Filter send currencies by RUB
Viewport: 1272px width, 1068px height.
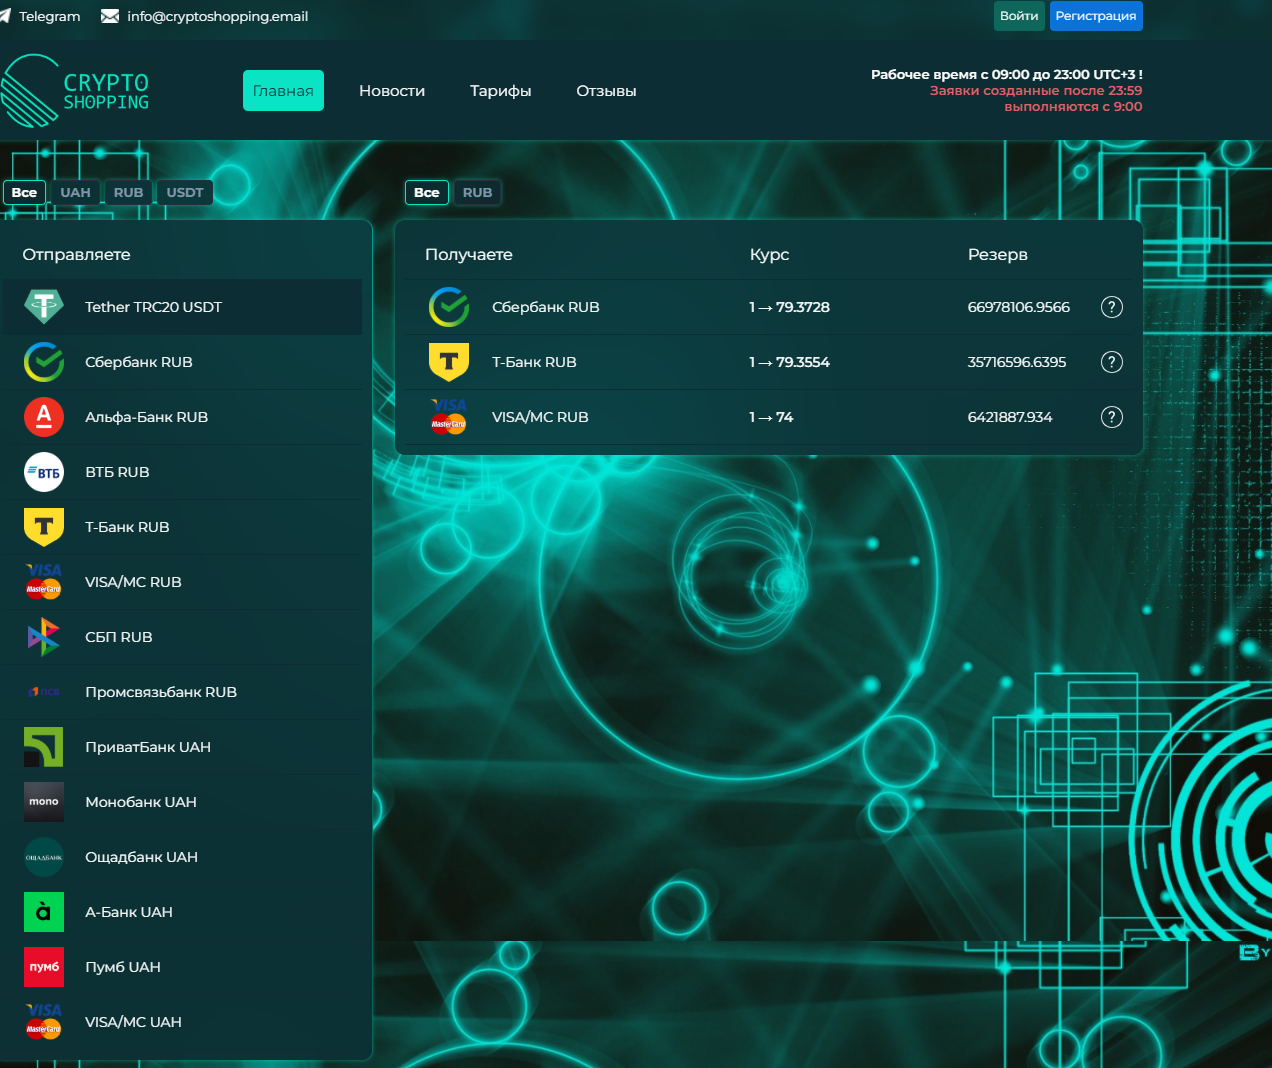click(x=128, y=193)
